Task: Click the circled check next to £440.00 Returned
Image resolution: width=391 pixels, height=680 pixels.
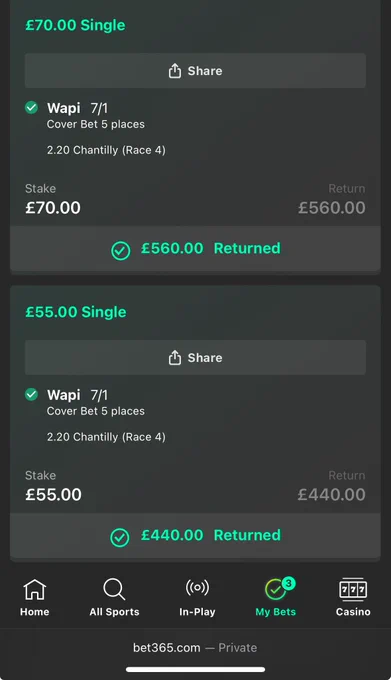Action: pos(120,538)
